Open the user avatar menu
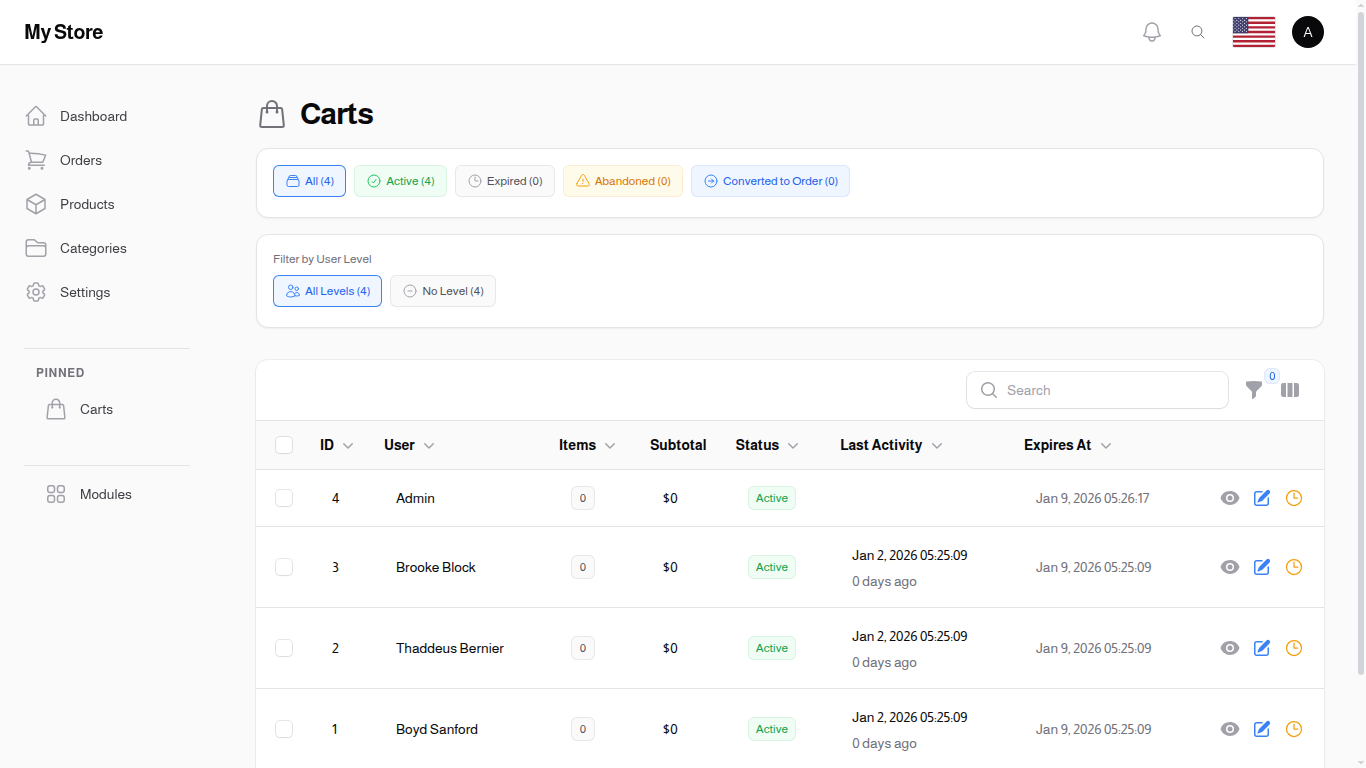This screenshot has width=1366, height=768. [x=1308, y=32]
